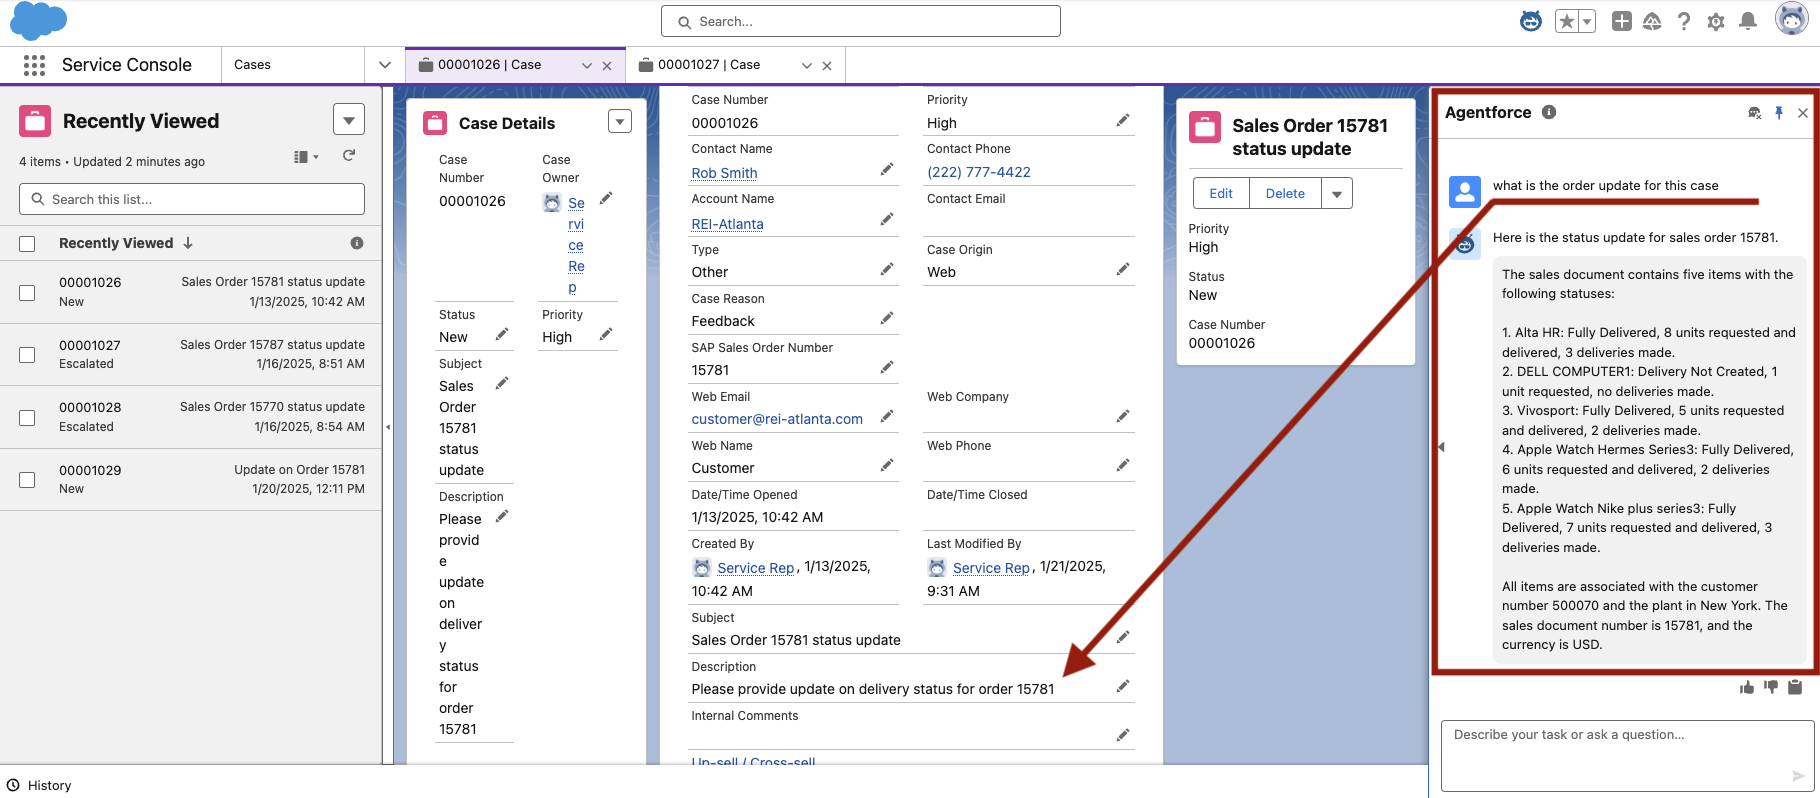The width and height of the screenshot is (1820, 798).
Task: Open more actions dropdown beside Delete
Action: (1337, 193)
